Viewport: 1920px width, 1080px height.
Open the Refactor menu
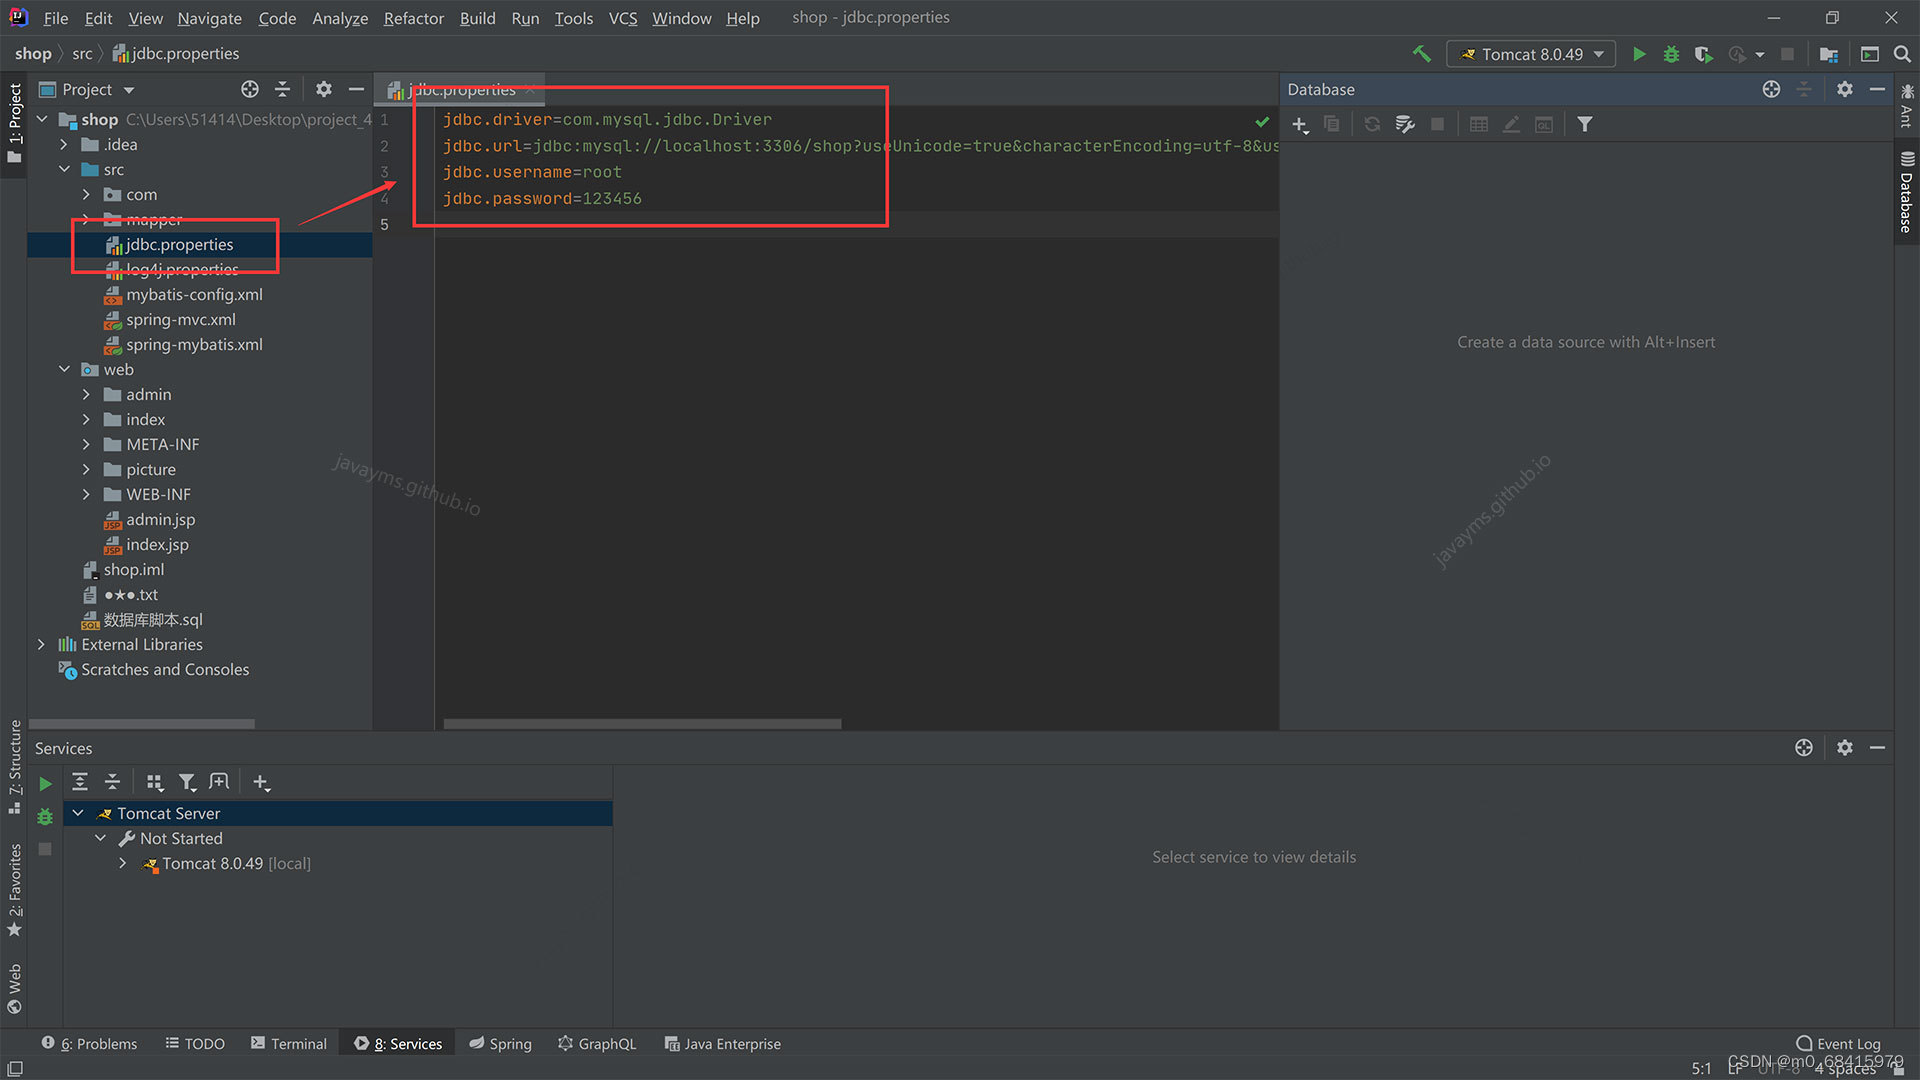(x=413, y=18)
